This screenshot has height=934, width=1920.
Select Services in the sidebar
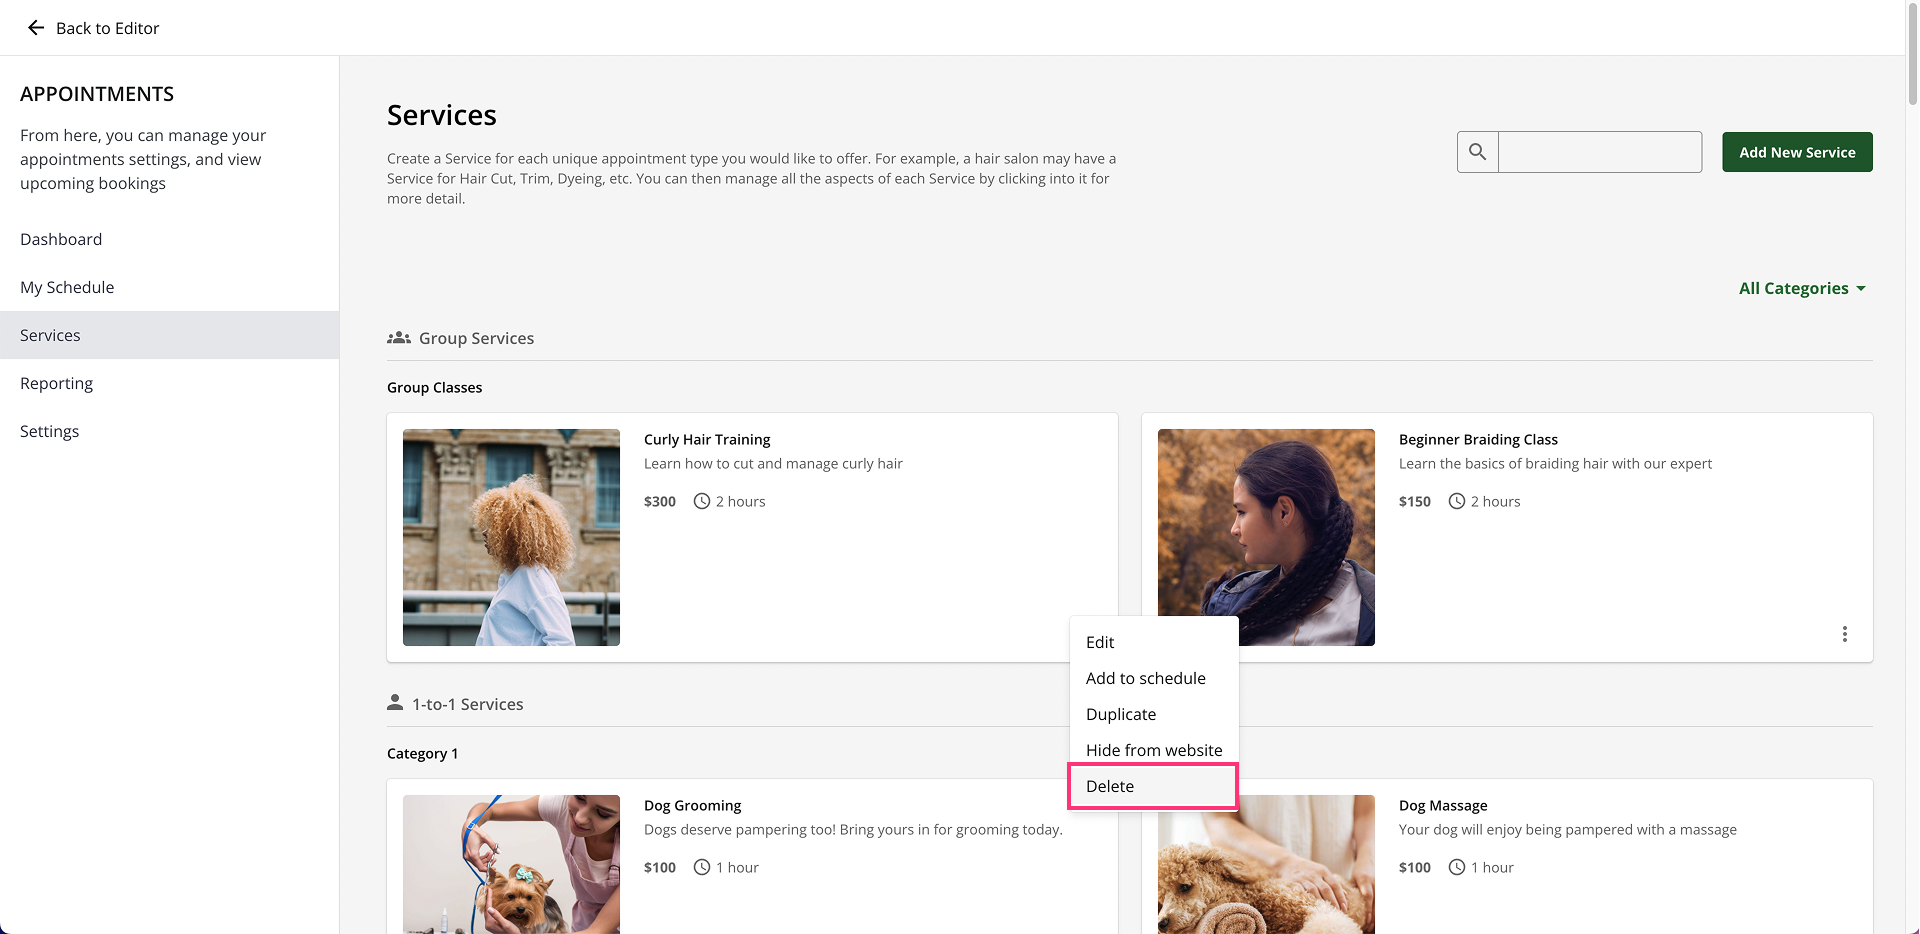170,335
